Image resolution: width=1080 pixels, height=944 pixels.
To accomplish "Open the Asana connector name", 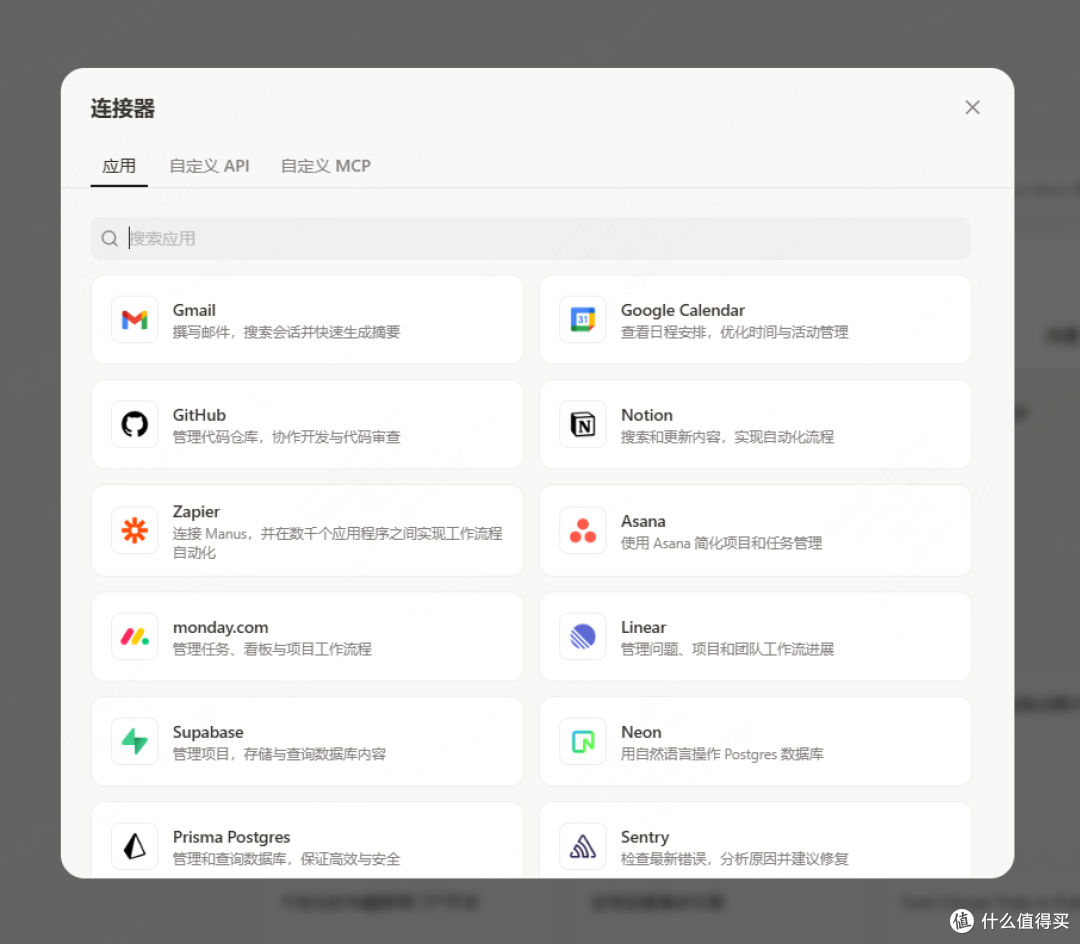I will pyautogui.click(x=643, y=521).
